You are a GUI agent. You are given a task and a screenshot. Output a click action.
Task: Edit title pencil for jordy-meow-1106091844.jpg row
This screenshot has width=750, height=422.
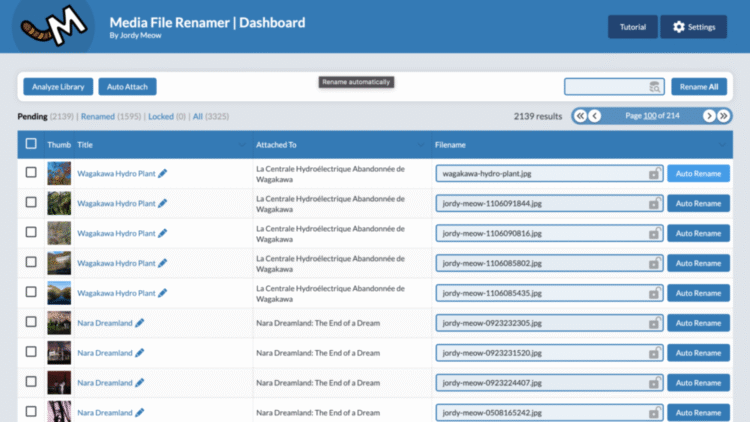[x=163, y=203]
